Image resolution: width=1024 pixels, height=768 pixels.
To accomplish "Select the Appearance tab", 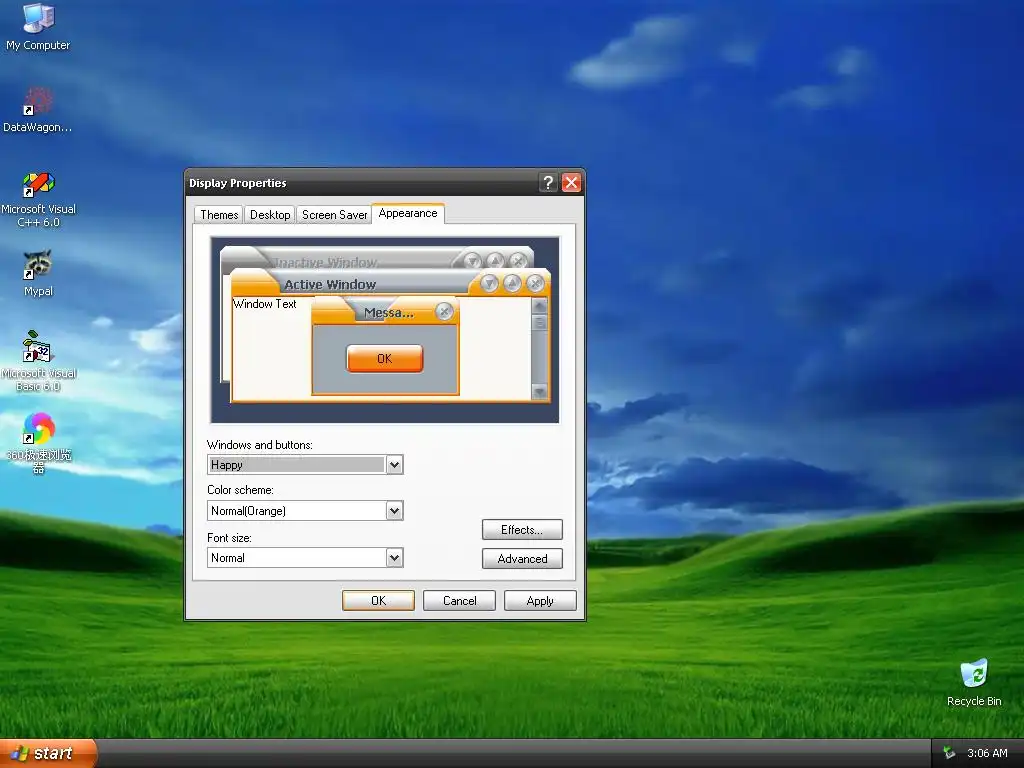I will 408,214.
